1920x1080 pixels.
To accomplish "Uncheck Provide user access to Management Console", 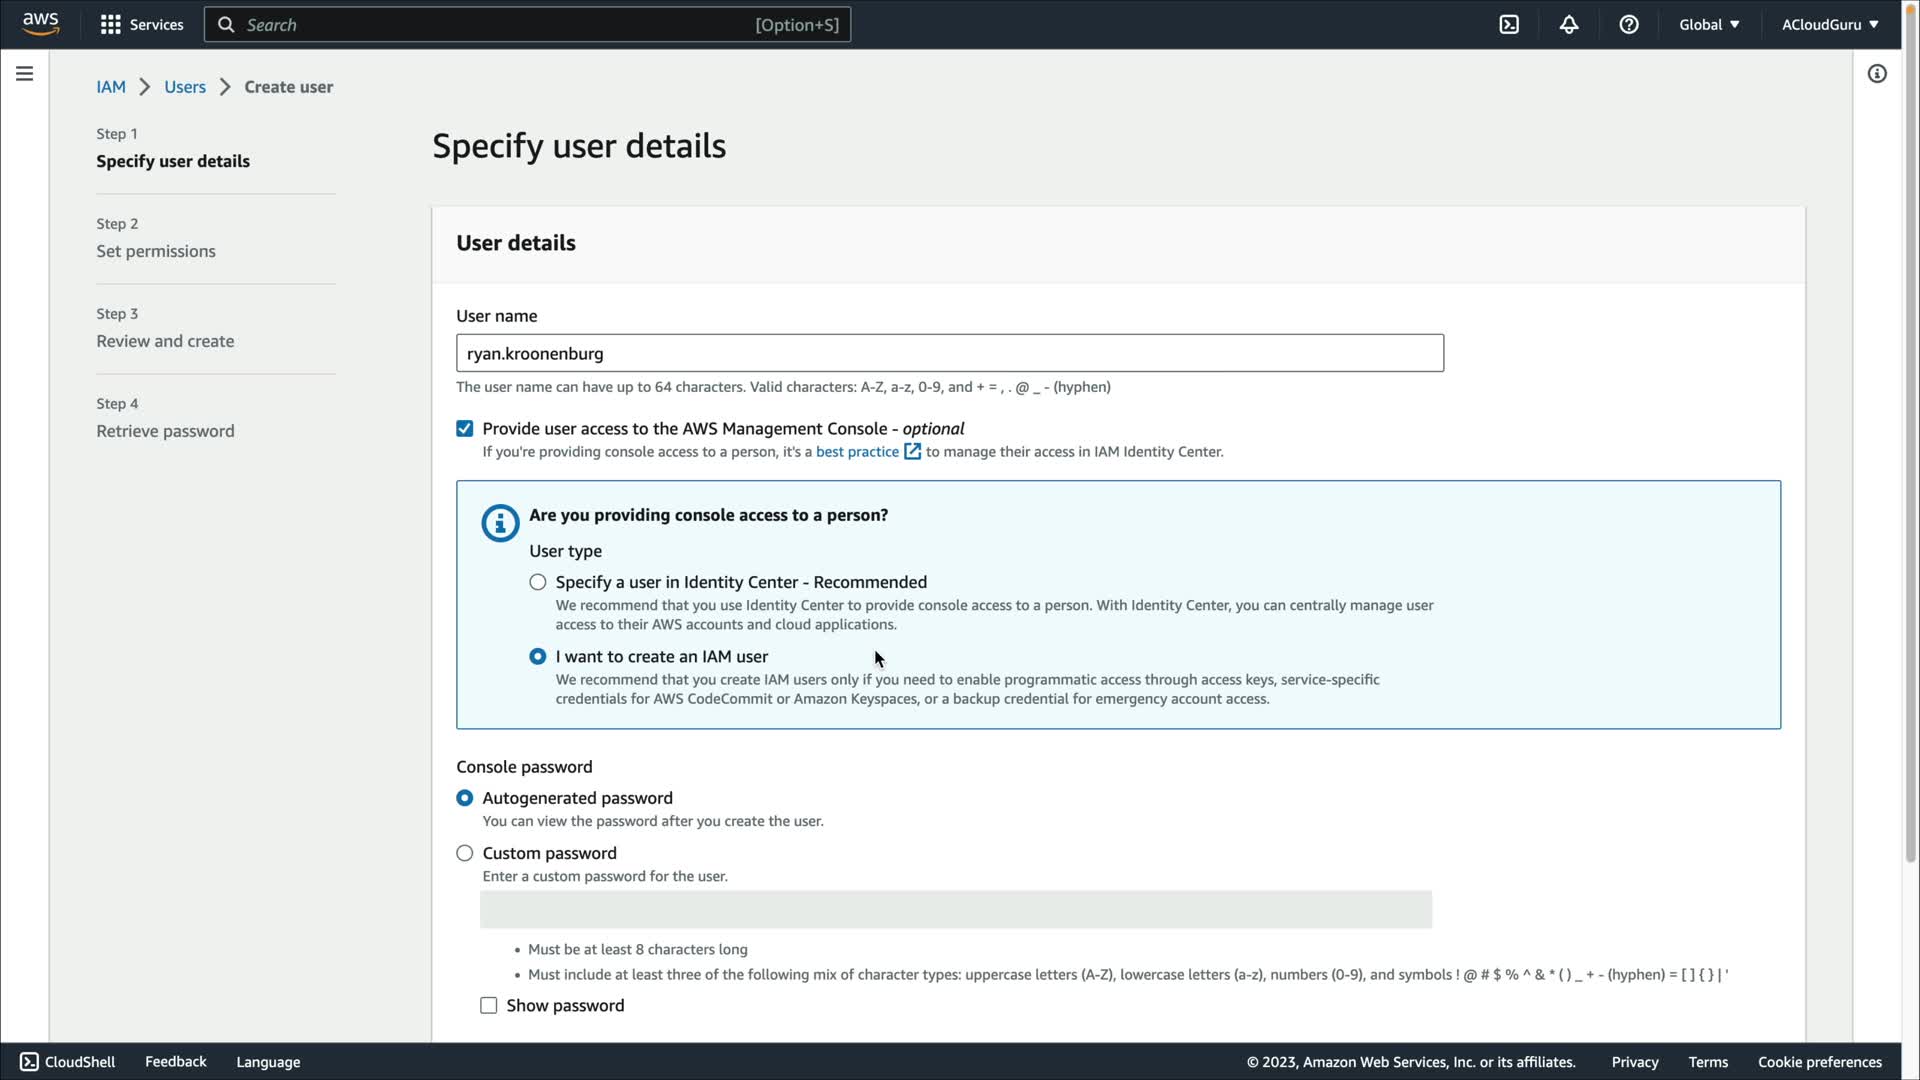I will coord(465,429).
